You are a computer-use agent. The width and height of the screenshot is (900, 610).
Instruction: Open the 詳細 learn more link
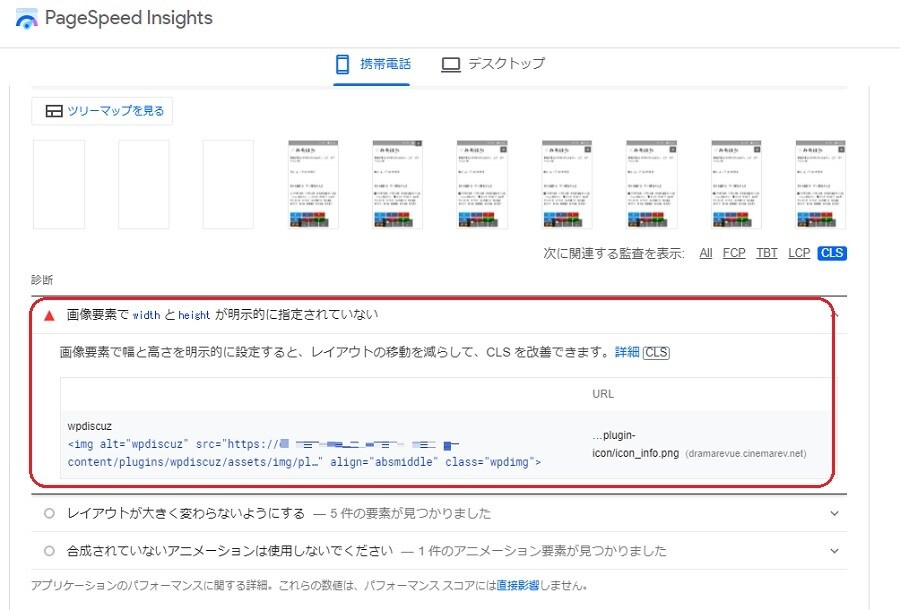(x=627, y=352)
